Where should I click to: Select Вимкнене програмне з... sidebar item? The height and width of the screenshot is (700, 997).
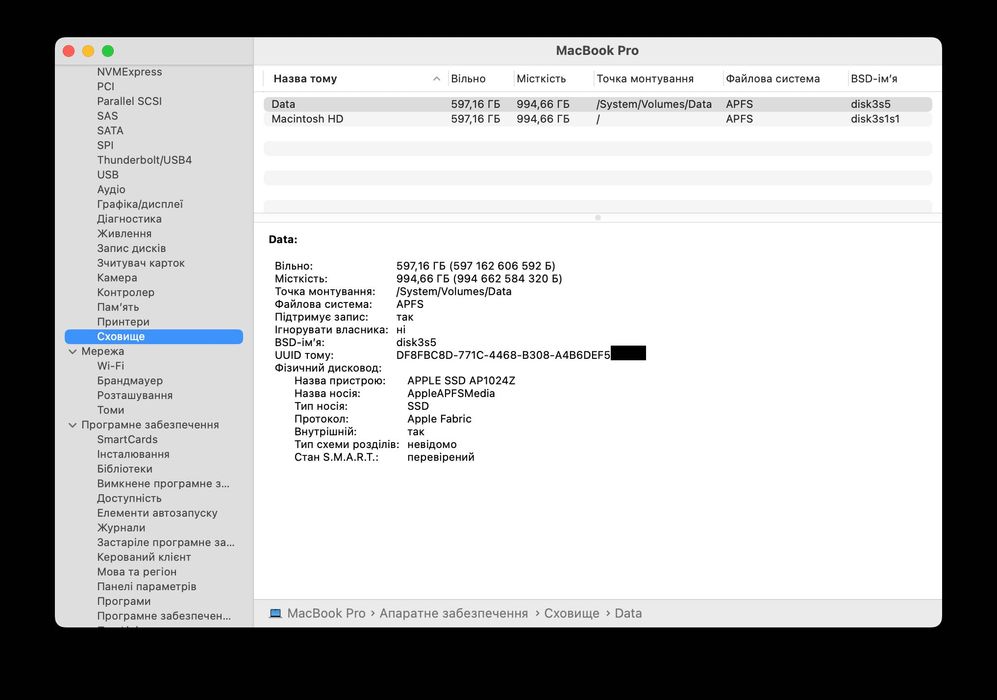(163, 484)
